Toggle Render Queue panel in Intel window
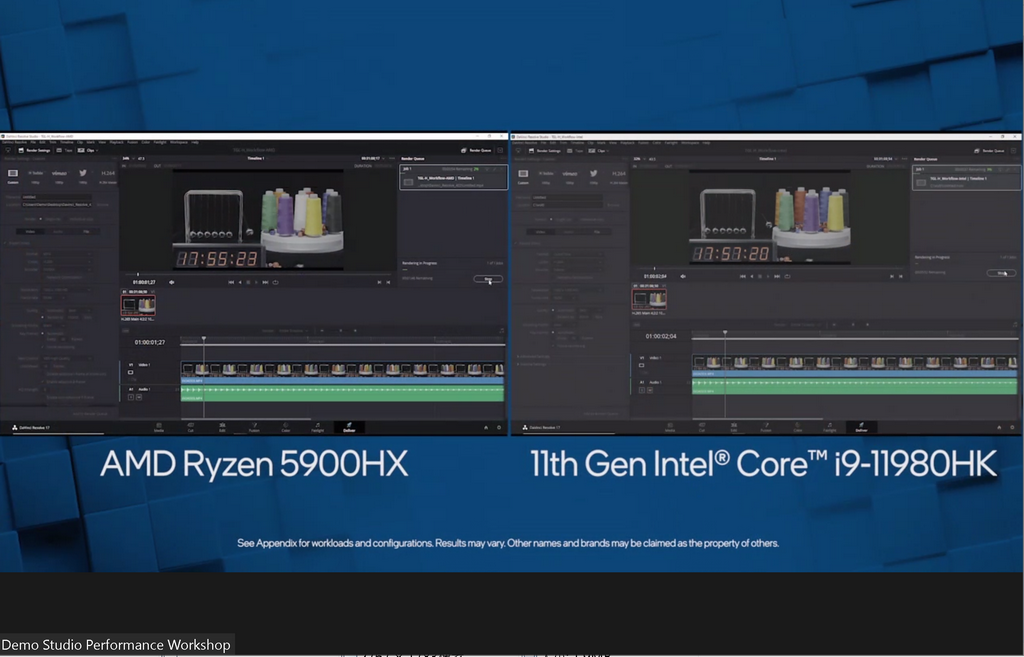The height and width of the screenshot is (657, 1024). (990, 151)
